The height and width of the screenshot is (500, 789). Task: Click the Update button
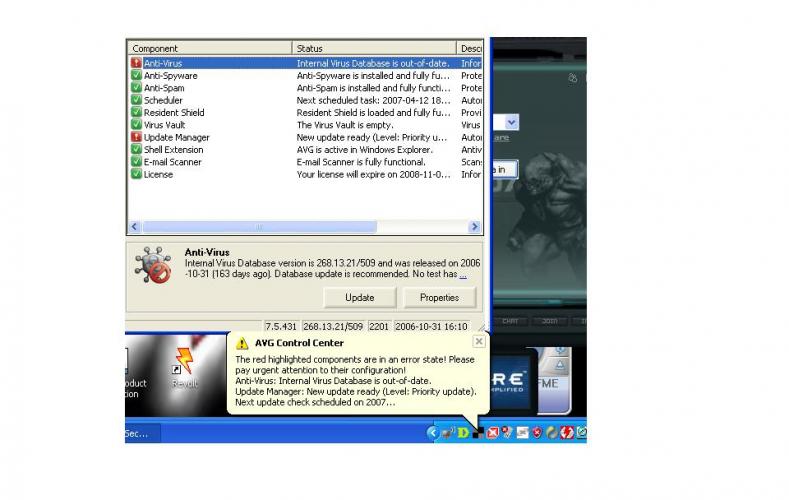(x=360, y=298)
